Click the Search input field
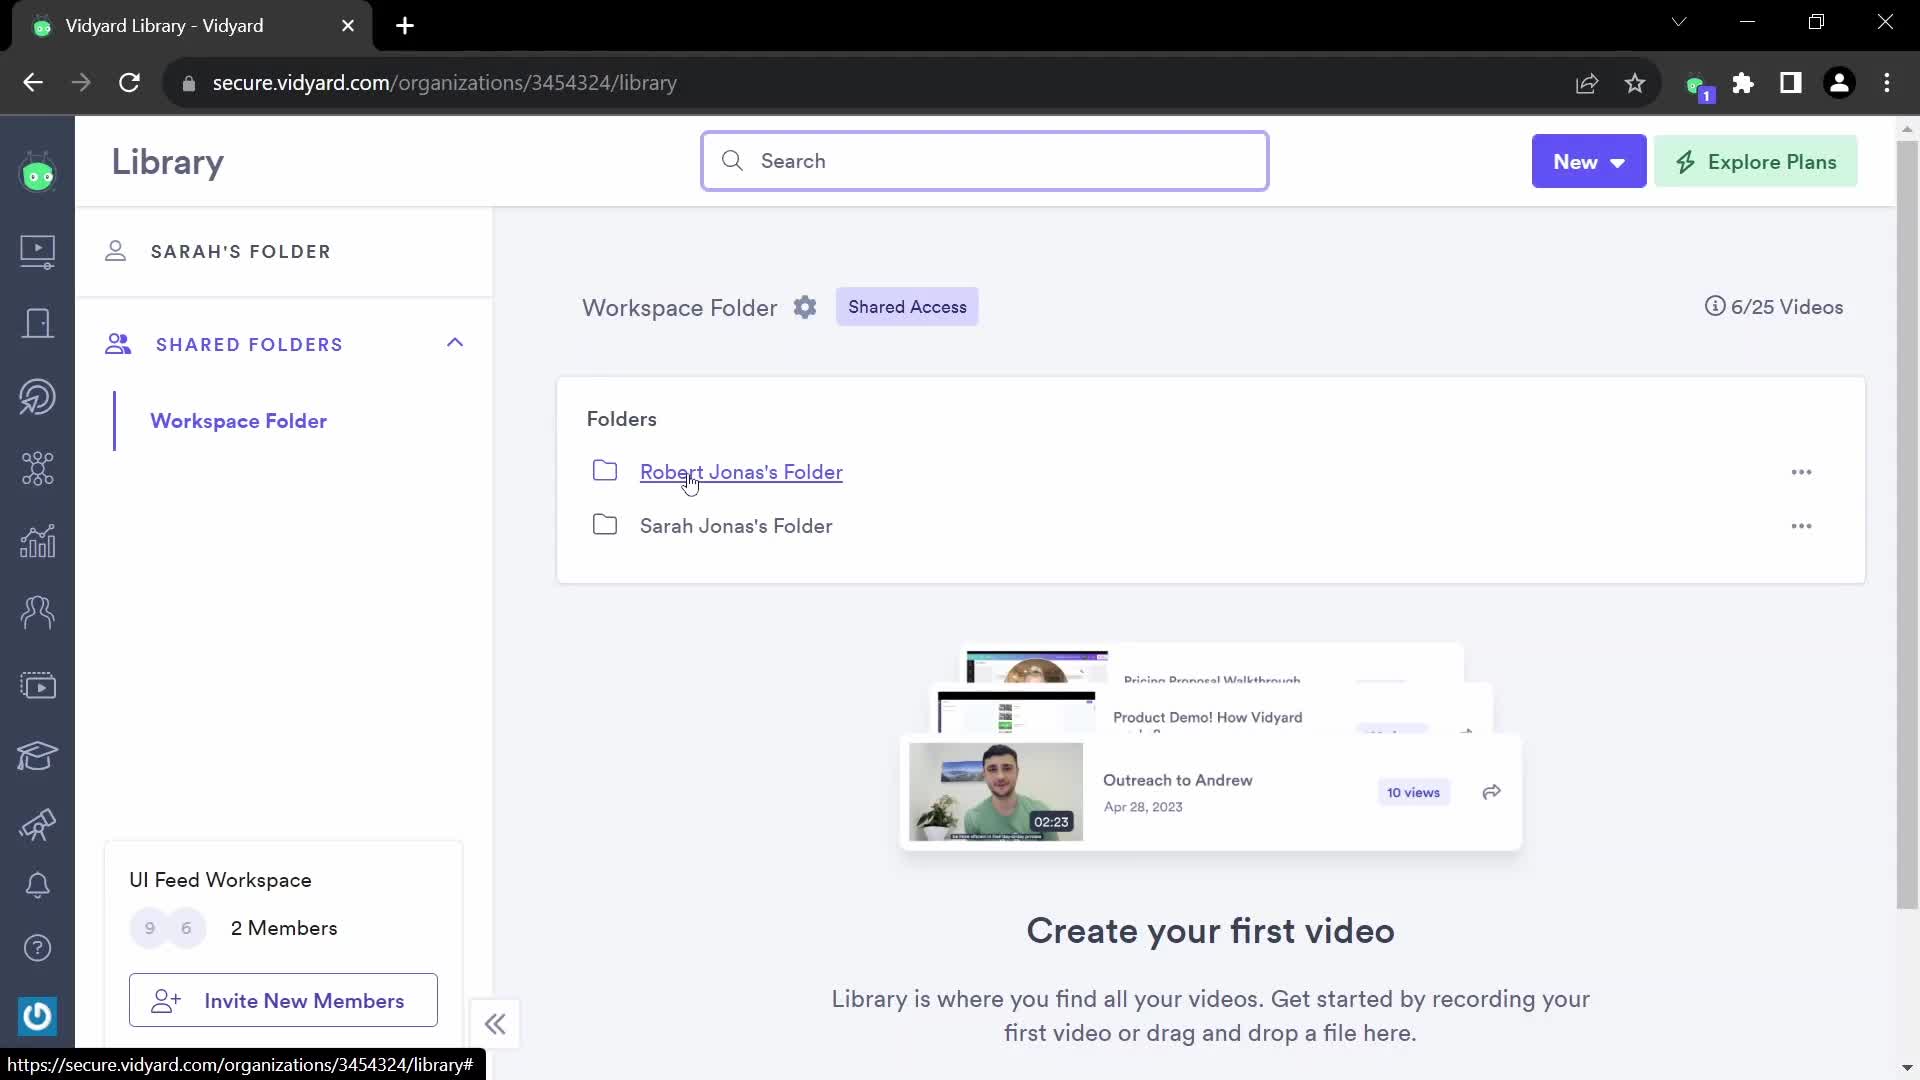This screenshot has height=1080, width=1920. [x=984, y=161]
